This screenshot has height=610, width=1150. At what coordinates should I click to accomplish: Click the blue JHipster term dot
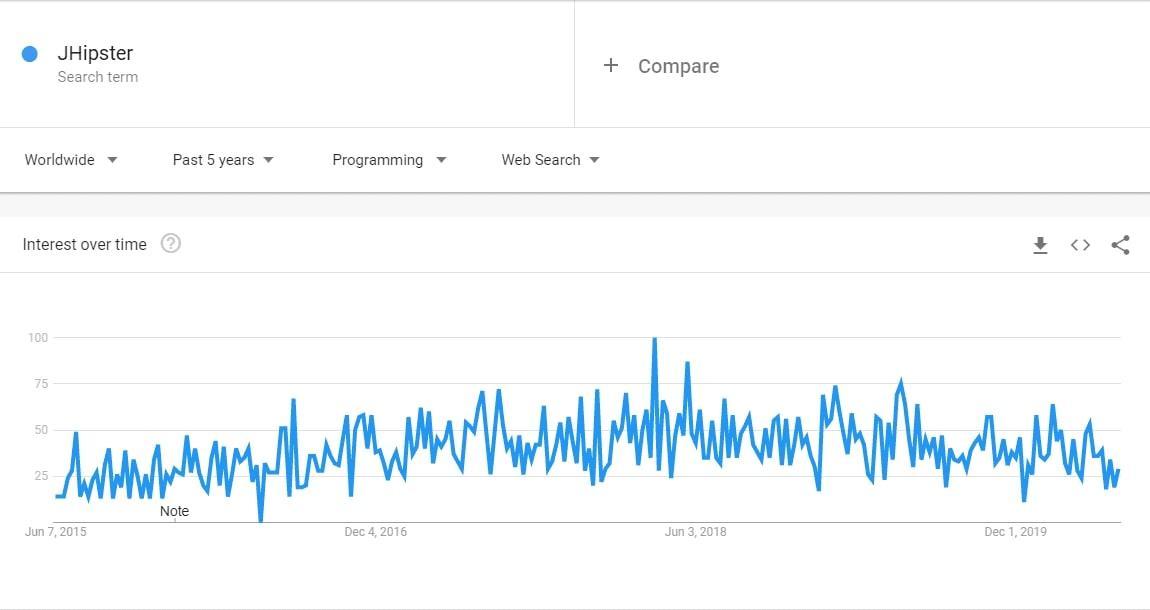point(30,54)
